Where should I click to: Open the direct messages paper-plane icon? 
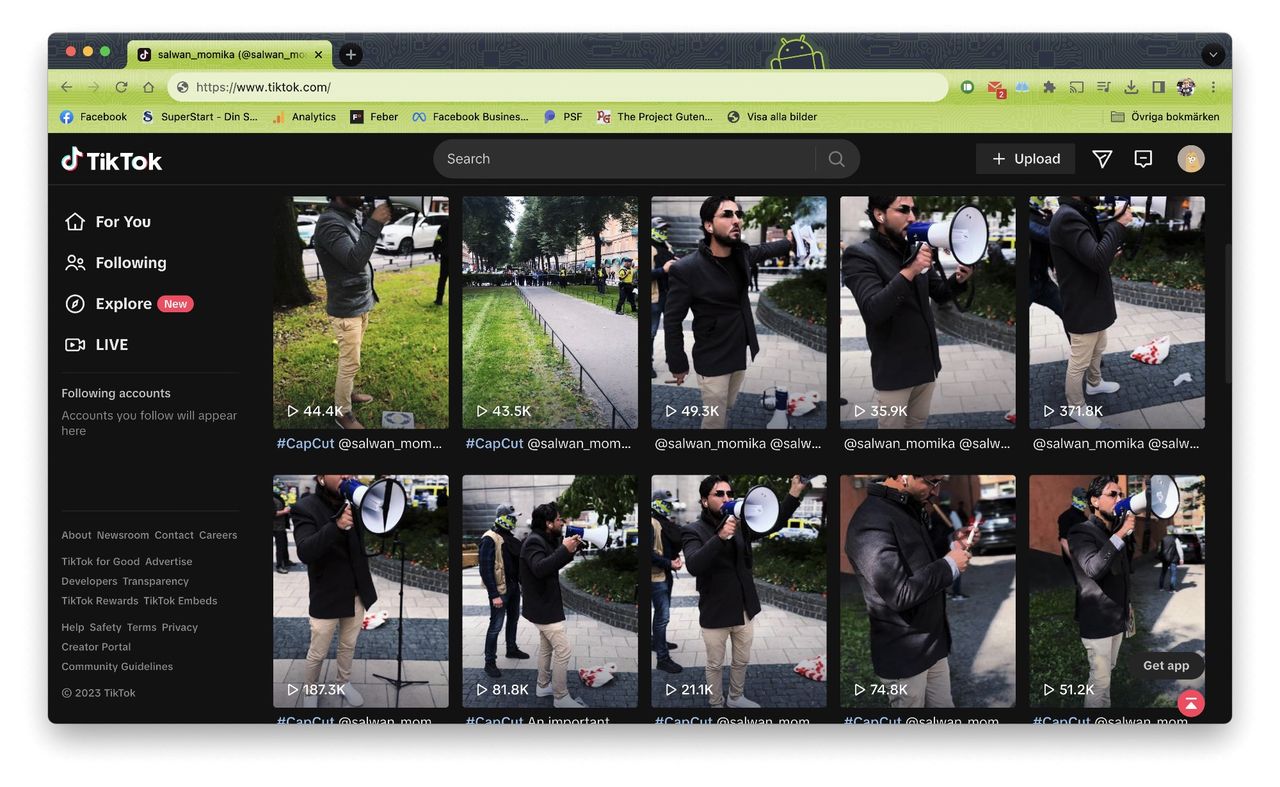point(1102,159)
